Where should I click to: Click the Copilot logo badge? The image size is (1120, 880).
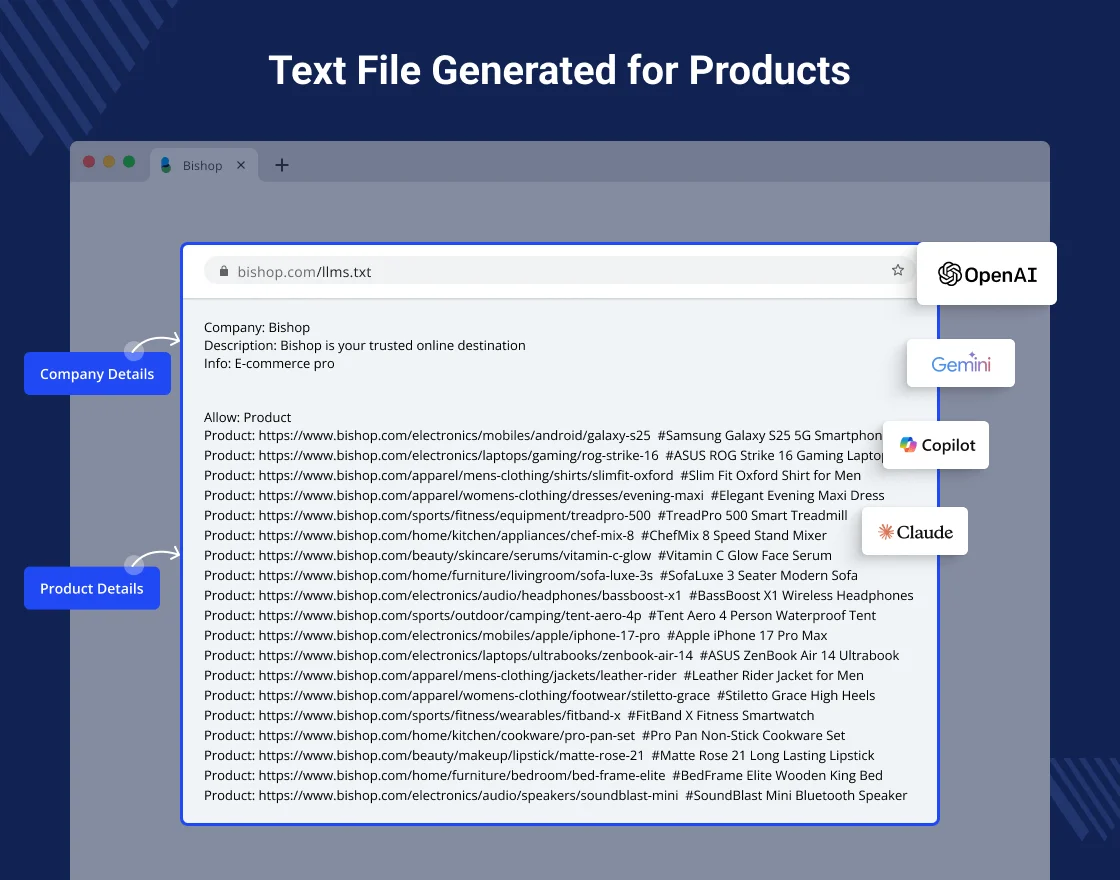[x=936, y=445]
